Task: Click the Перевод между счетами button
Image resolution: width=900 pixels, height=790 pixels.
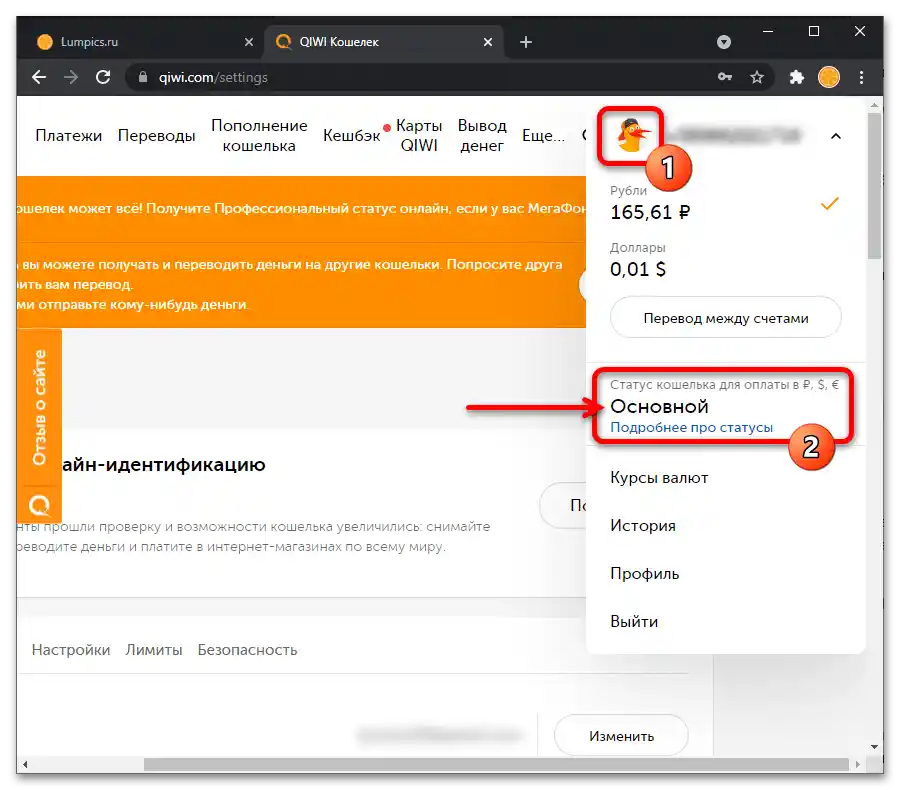Action: click(x=726, y=317)
